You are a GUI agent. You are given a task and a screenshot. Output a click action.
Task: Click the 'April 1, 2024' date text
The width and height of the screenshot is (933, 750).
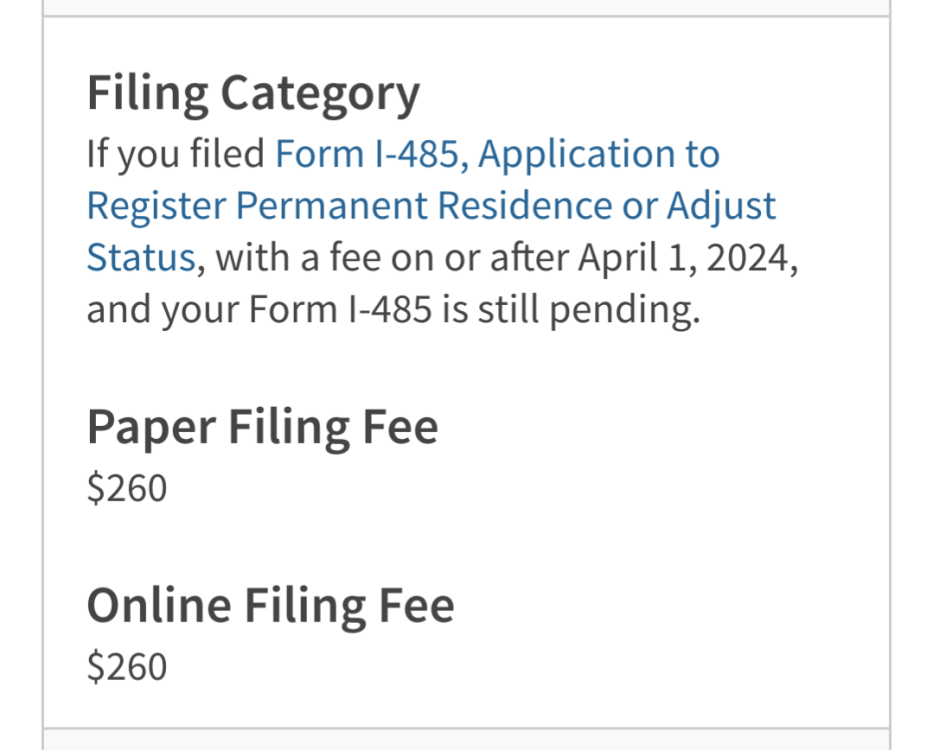pos(687,258)
